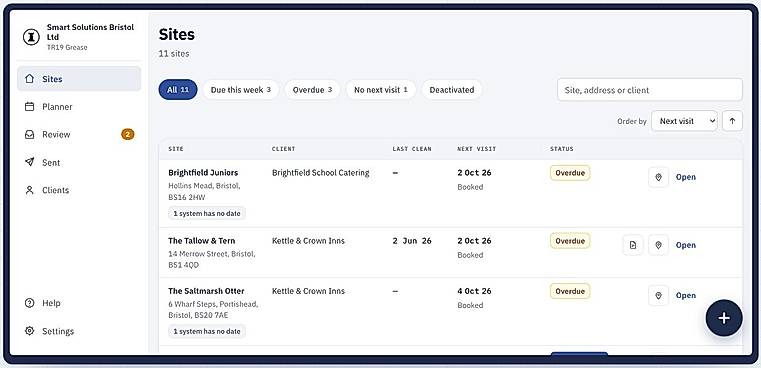Click Kettle & Crown Inns in Saltmarsh row
Viewport: 761px width, 368px height.
click(308, 291)
